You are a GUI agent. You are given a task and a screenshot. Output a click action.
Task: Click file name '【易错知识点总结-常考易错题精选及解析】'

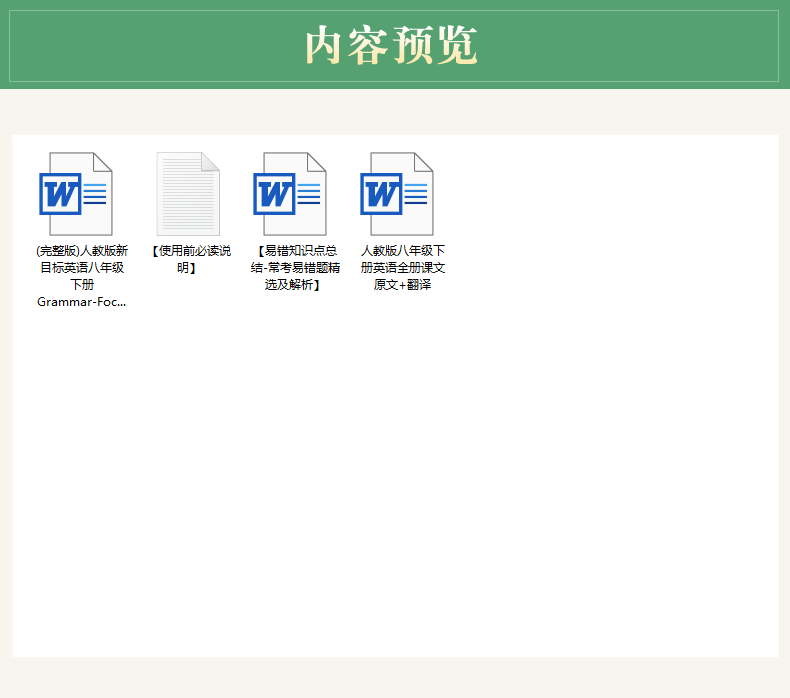[x=295, y=268]
